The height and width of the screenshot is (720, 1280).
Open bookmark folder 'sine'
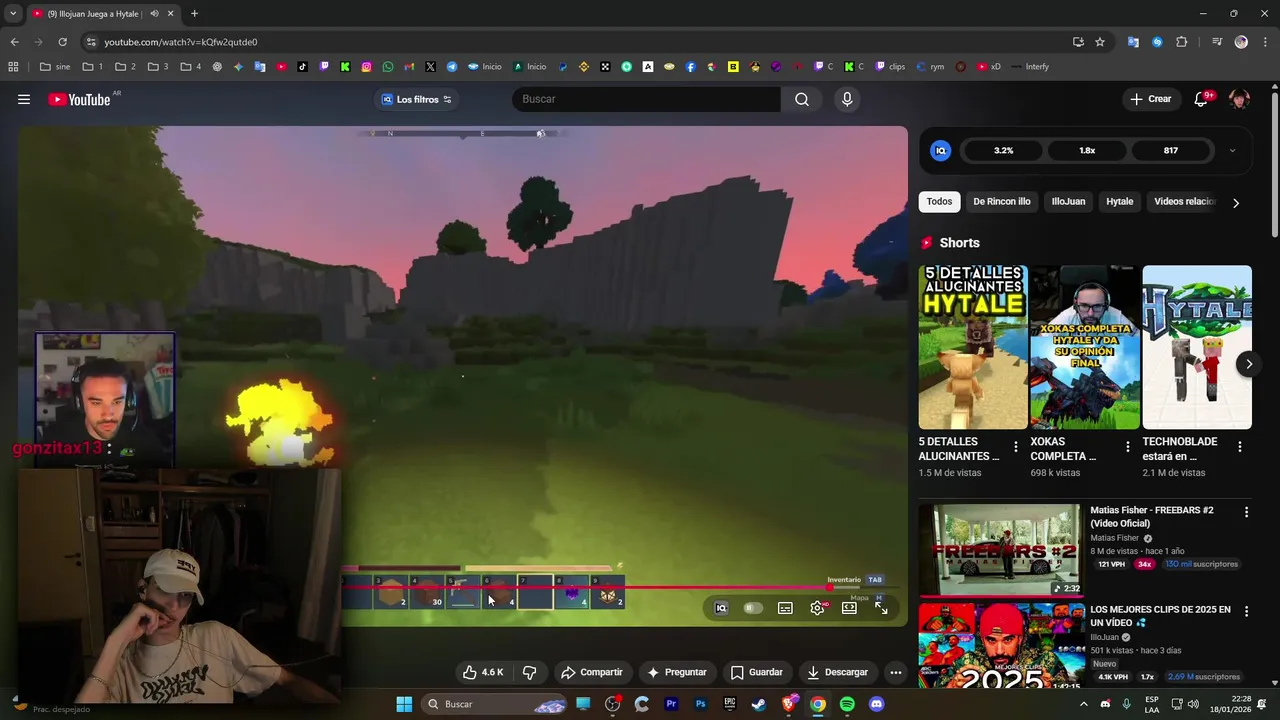click(x=55, y=67)
